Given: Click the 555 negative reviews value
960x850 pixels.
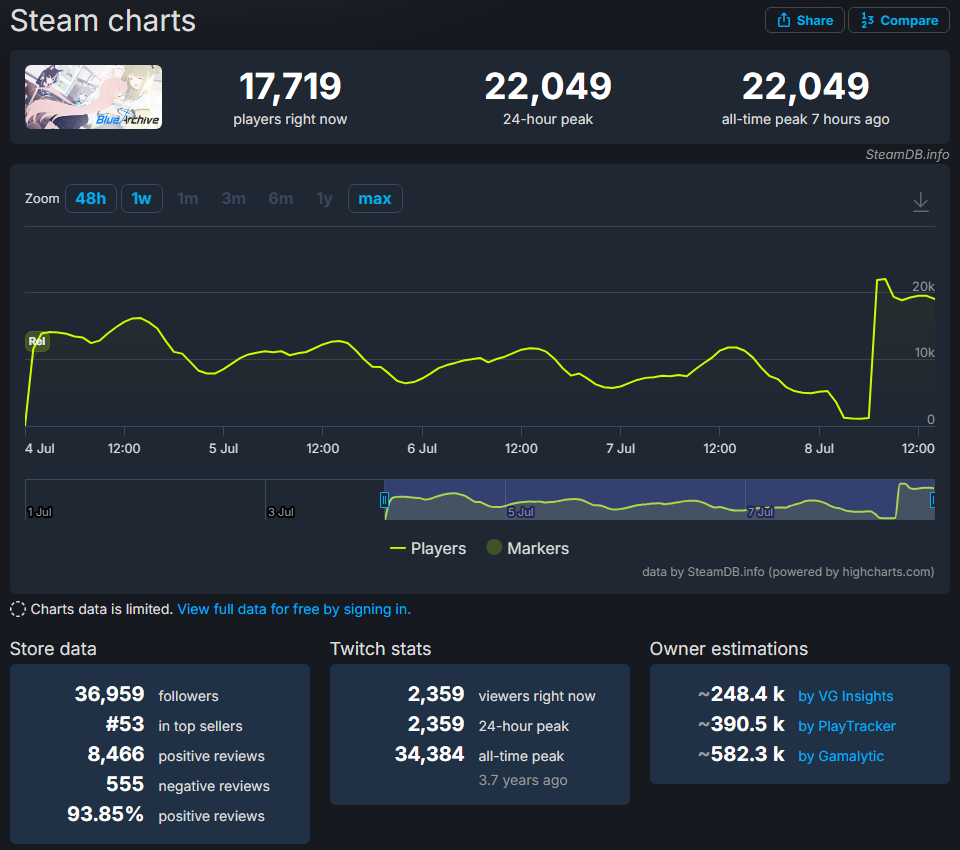Looking at the screenshot, I should [x=125, y=784].
